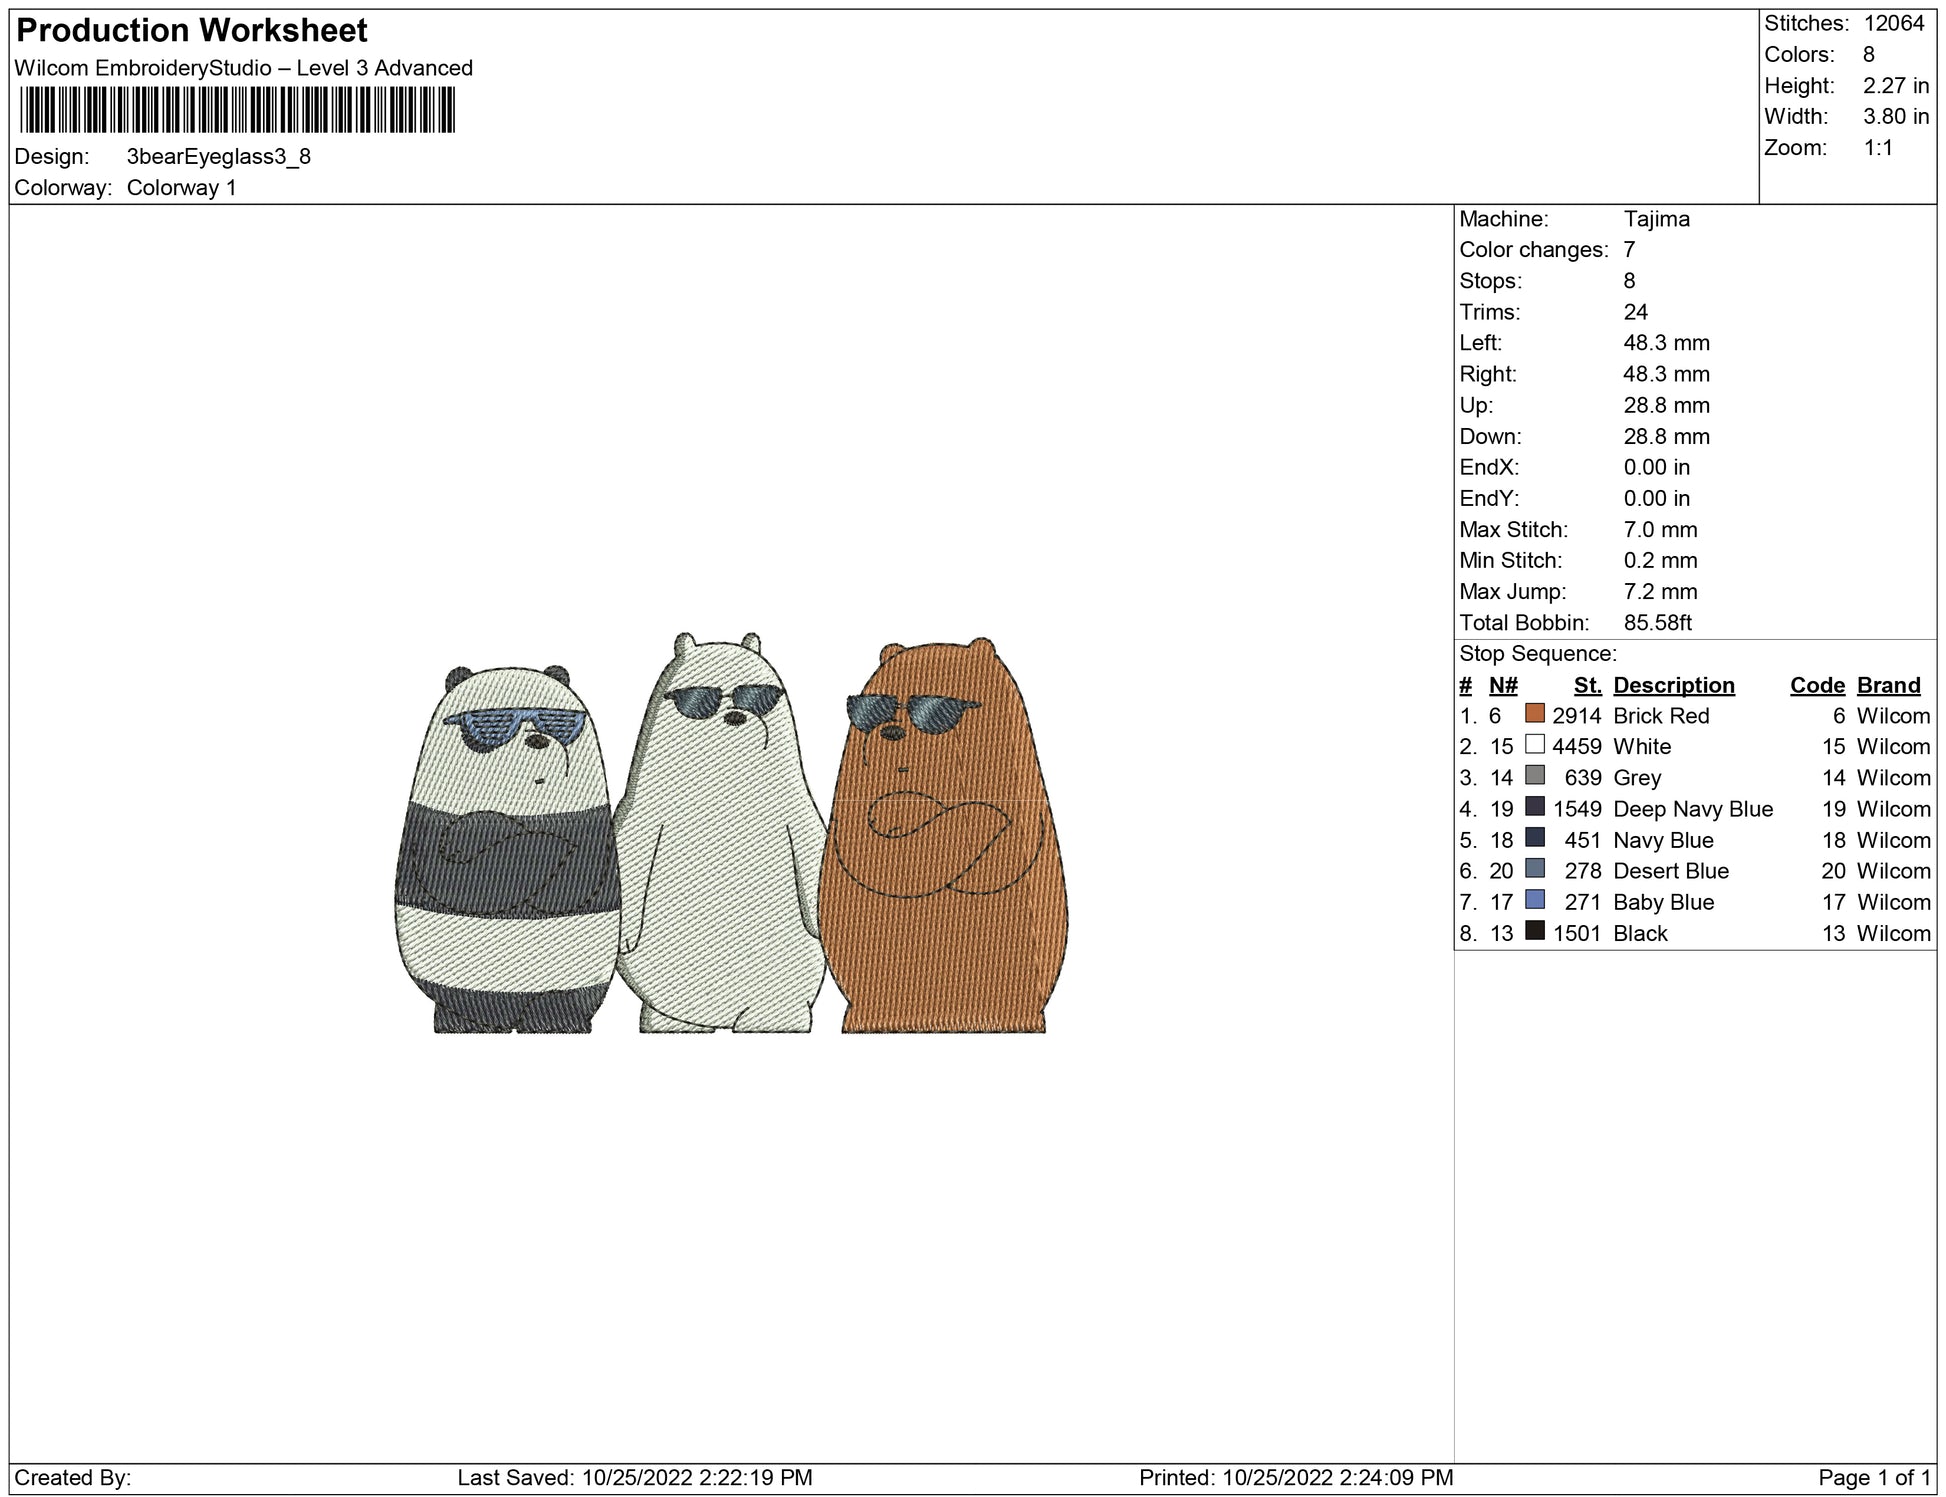Click the Deep Navy Blue swatch
This screenshot has height=1497, width=1946.
click(x=1534, y=807)
